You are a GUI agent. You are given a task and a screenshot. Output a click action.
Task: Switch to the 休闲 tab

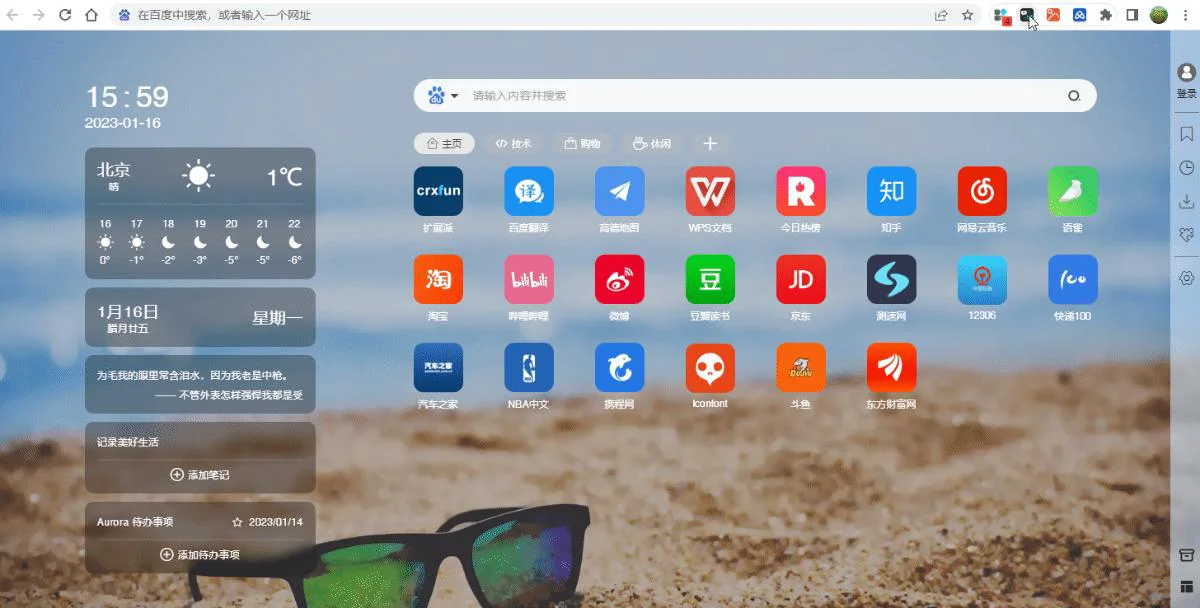(652, 144)
